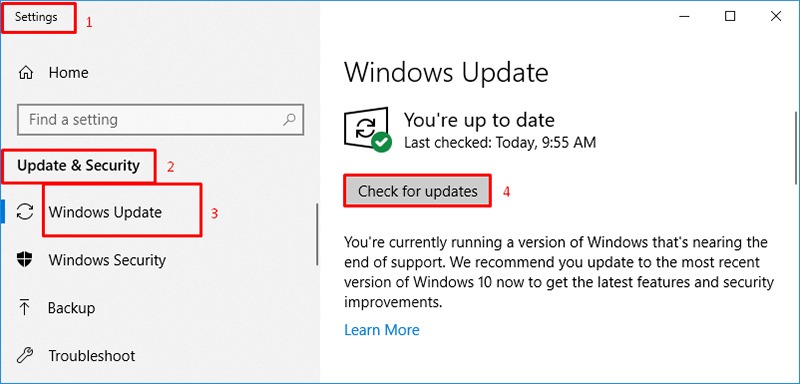The image size is (800, 384).
Task: Select the Windows Update sync arrows icon
Action: [25, 212]
